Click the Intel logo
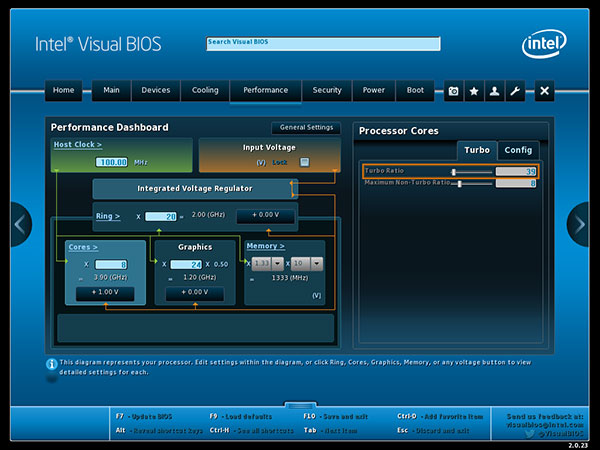600x450 pixels. (544, 44)
